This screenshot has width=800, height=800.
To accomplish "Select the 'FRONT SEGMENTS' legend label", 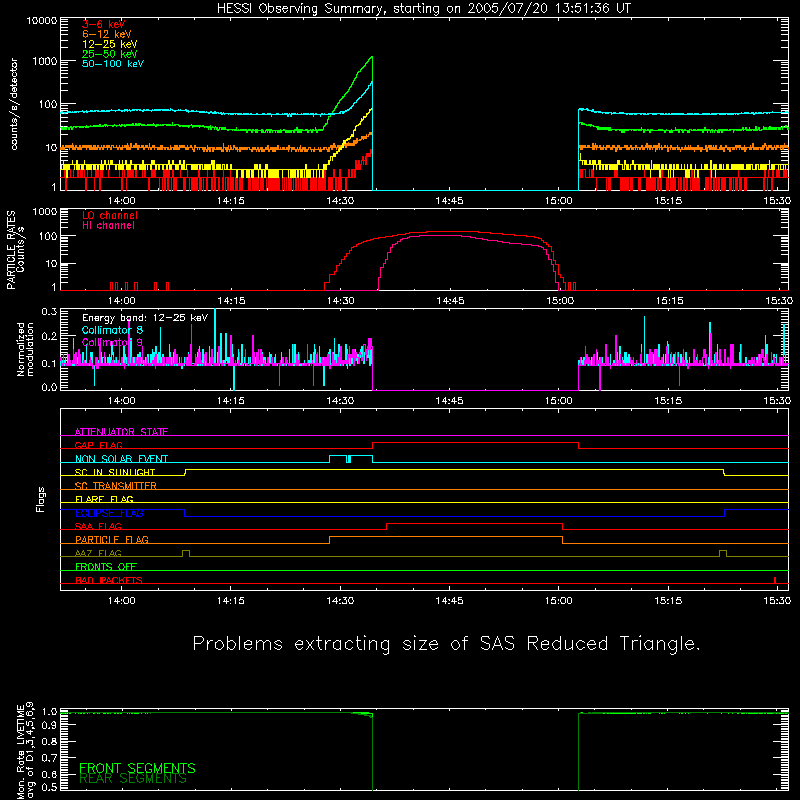I will point(137,768).
